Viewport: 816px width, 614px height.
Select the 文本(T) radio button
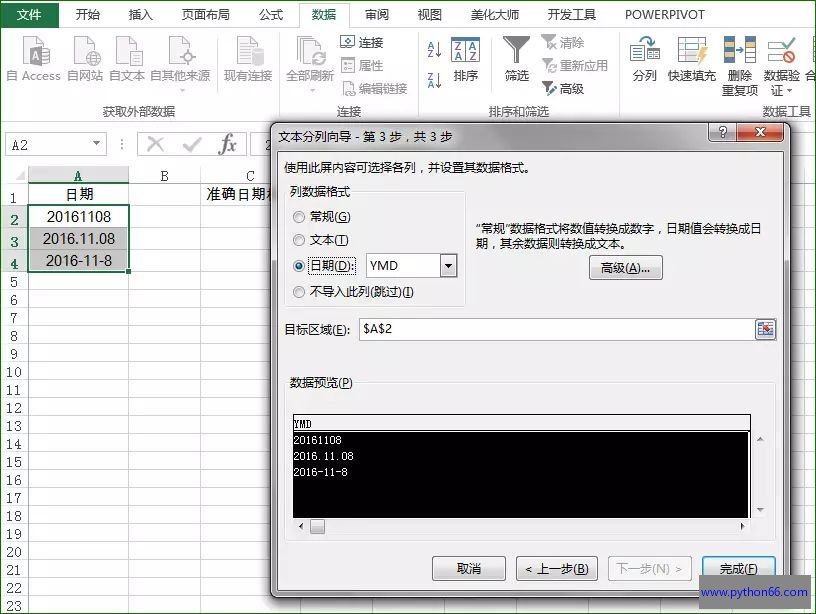(x=298, y=240)
